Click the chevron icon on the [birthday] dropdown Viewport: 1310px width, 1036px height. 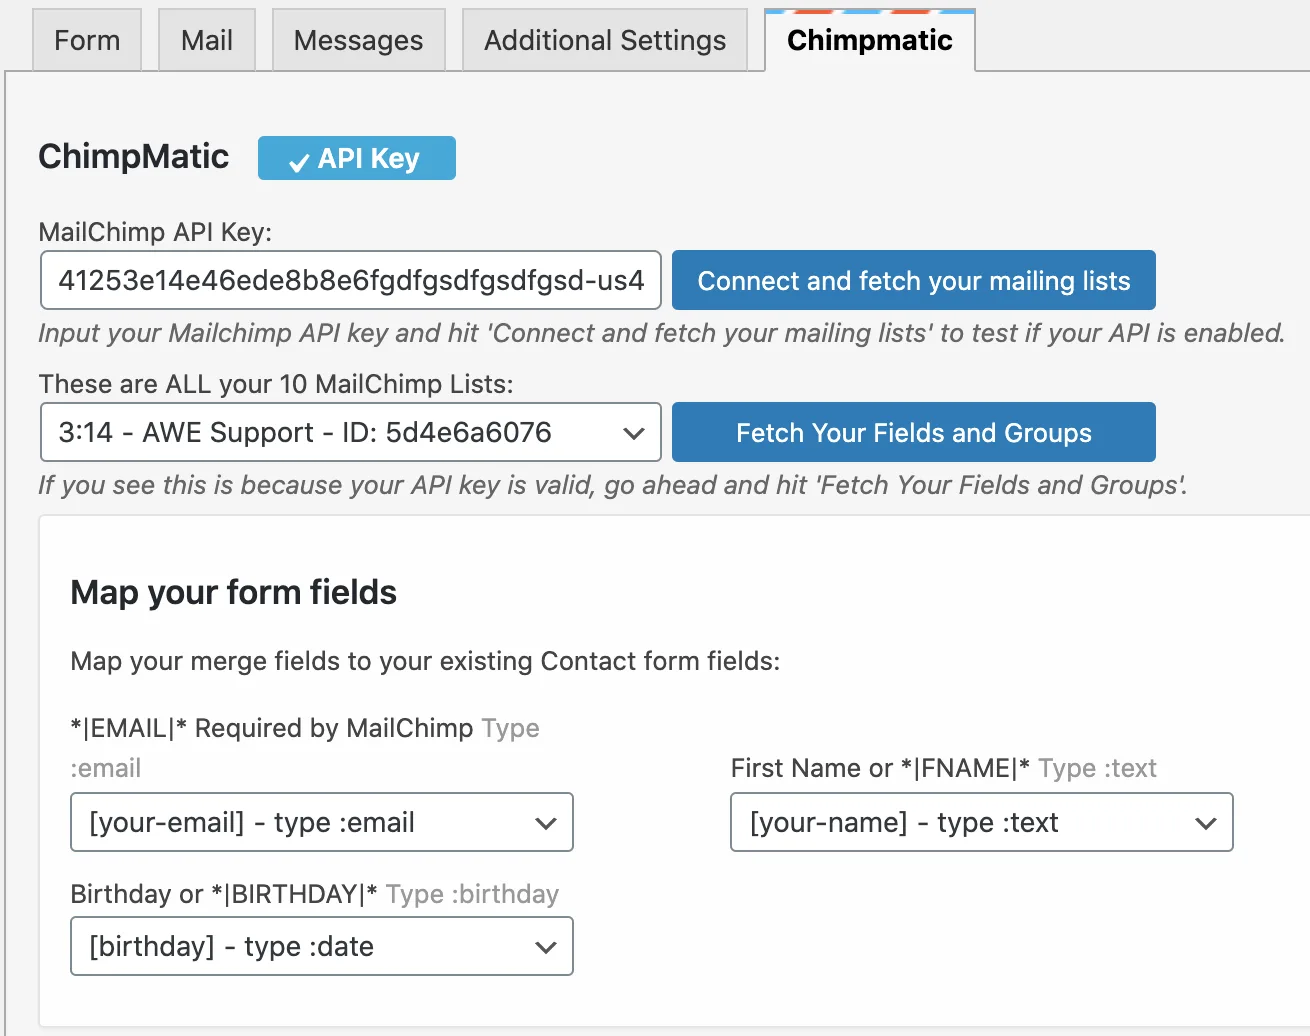click(x=546, y=946)
